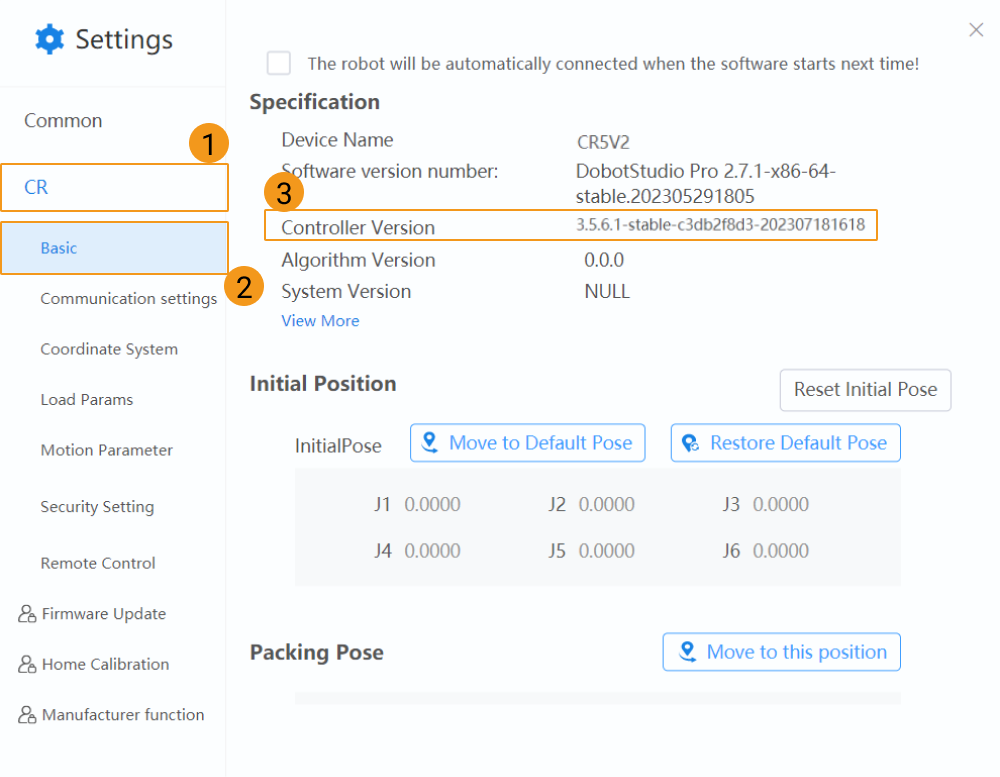Click the Move to Default Pose icon

point(431,443)
